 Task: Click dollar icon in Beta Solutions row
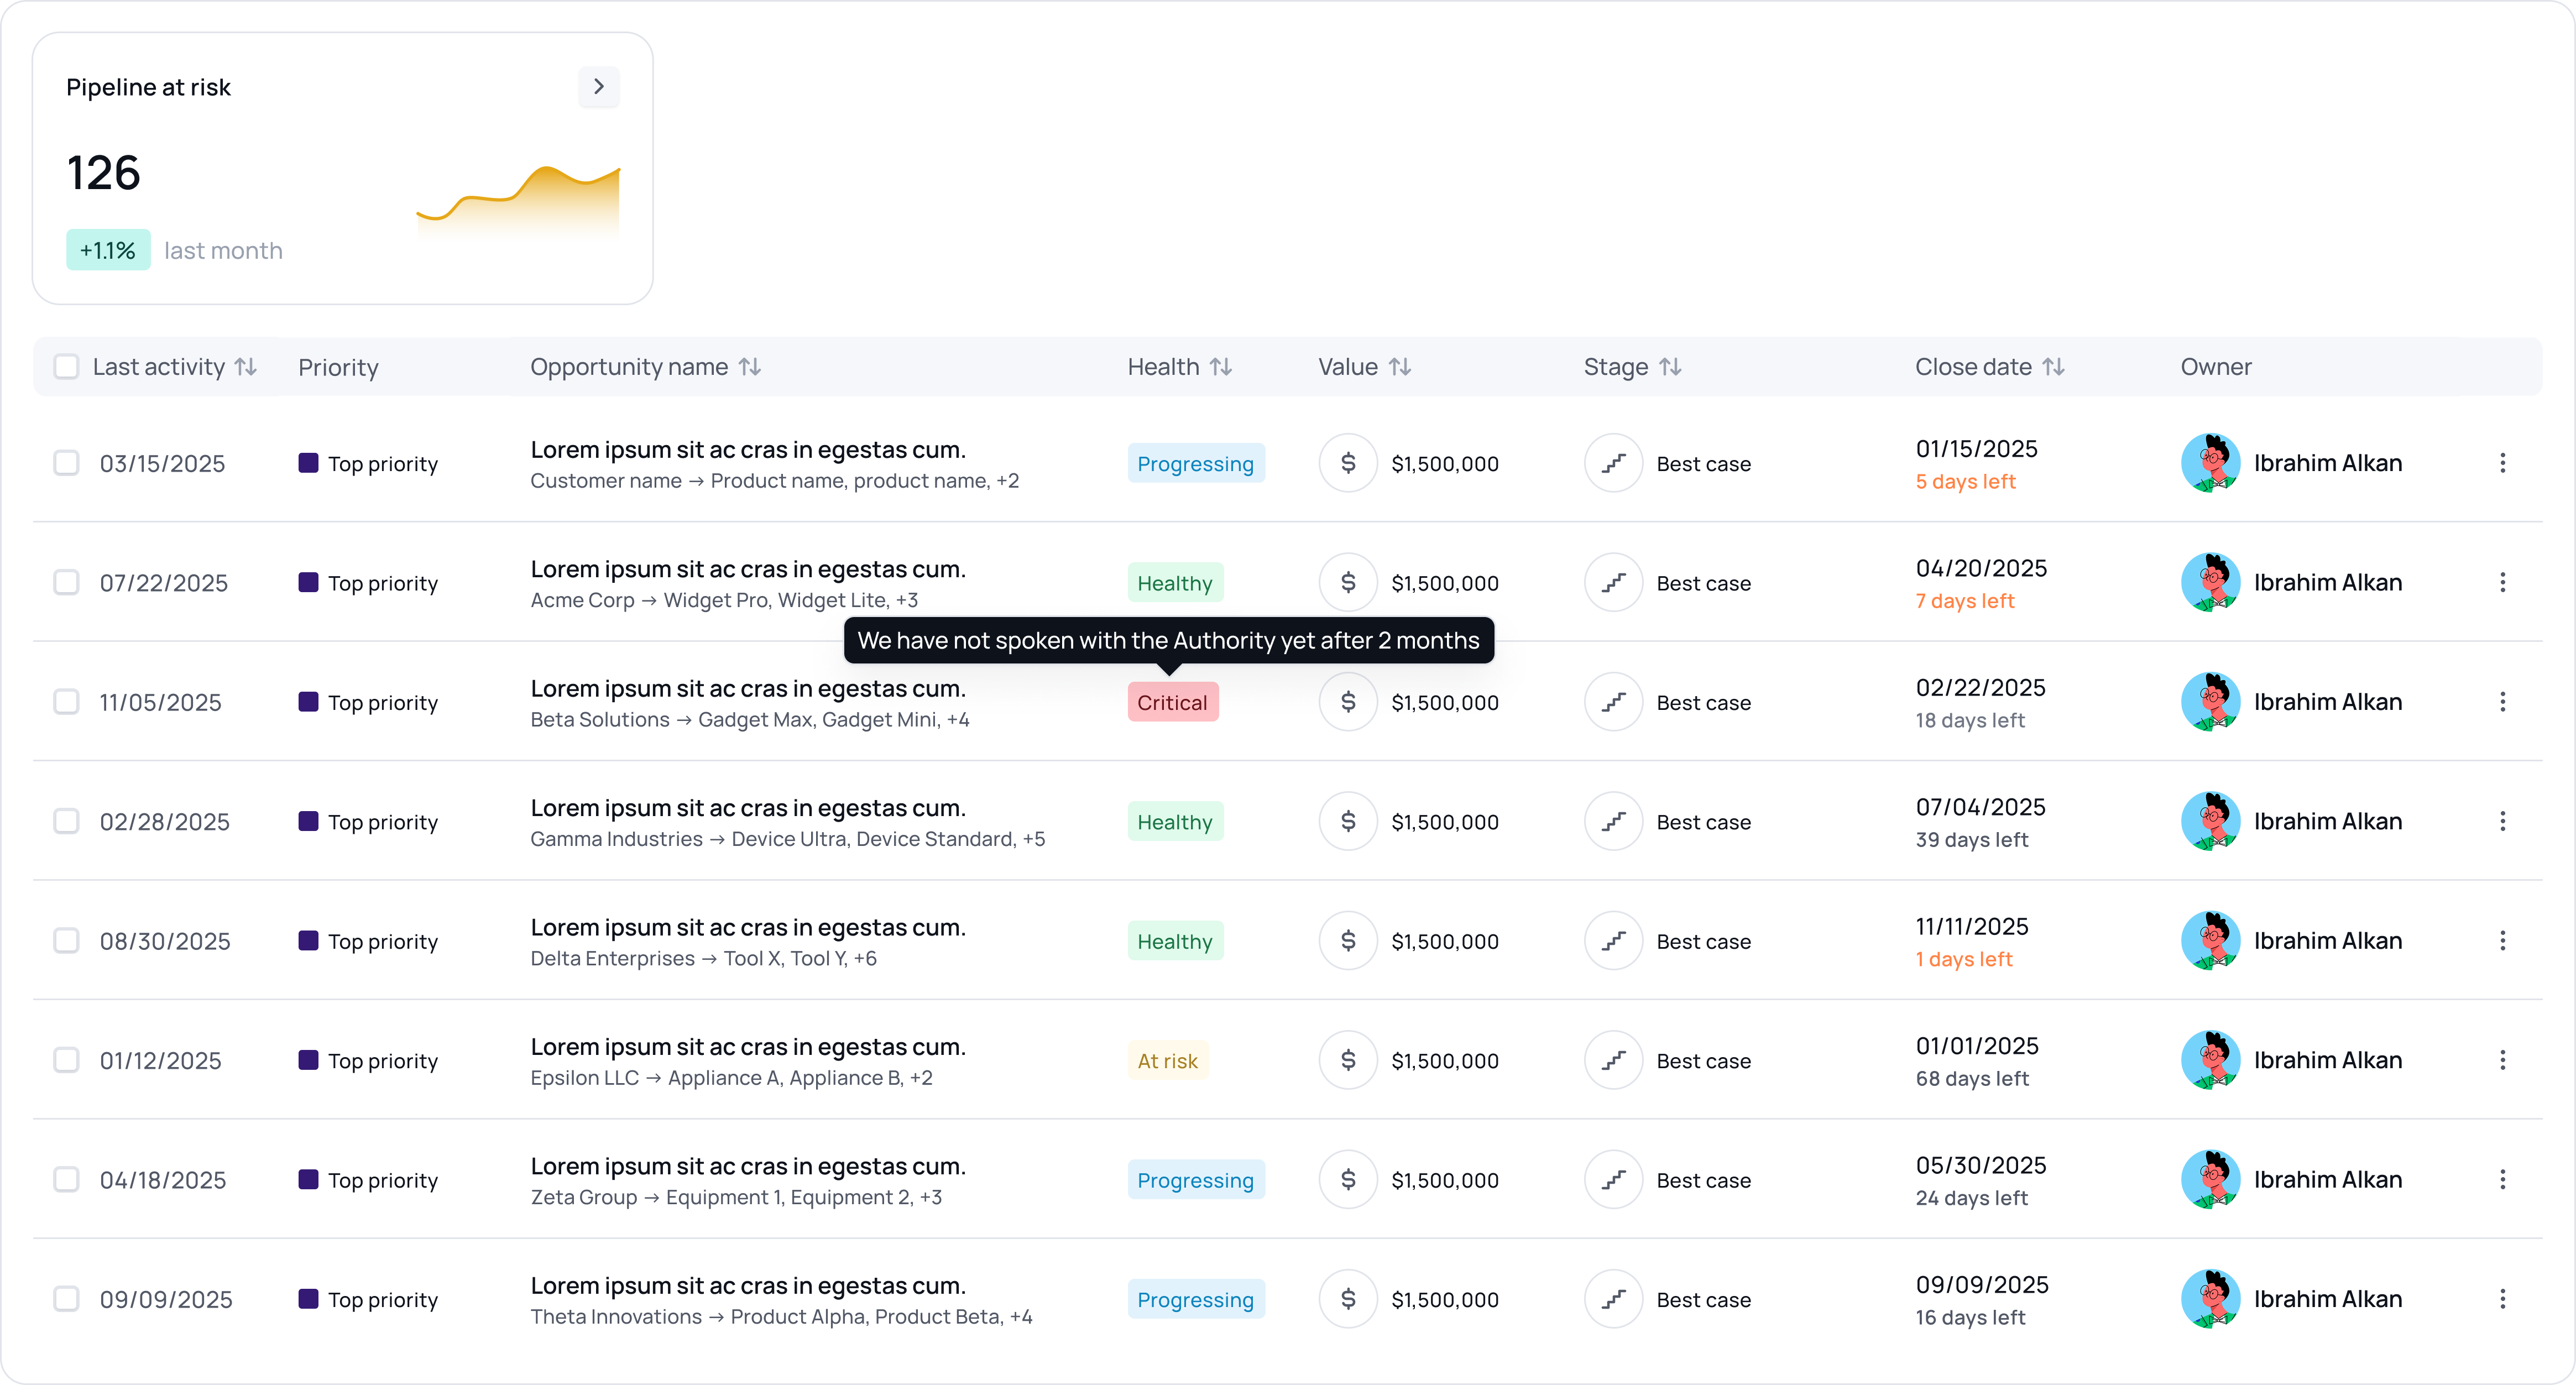click(1347, 702)
